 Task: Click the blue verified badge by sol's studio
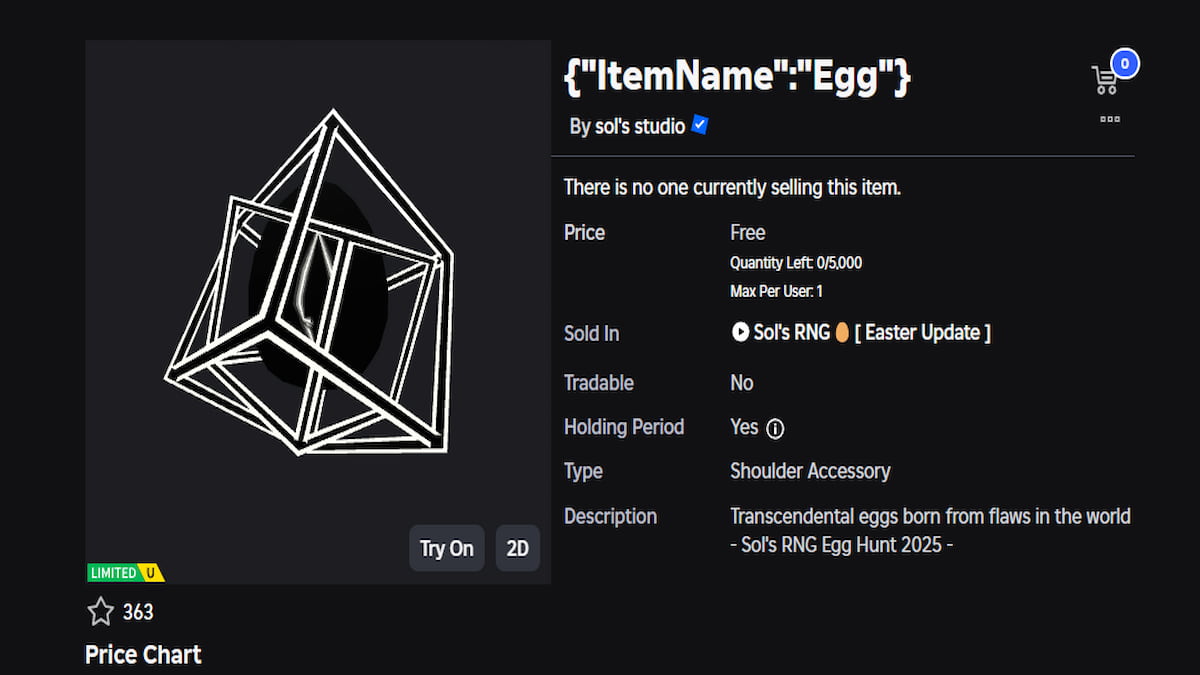tap(700, 125)
